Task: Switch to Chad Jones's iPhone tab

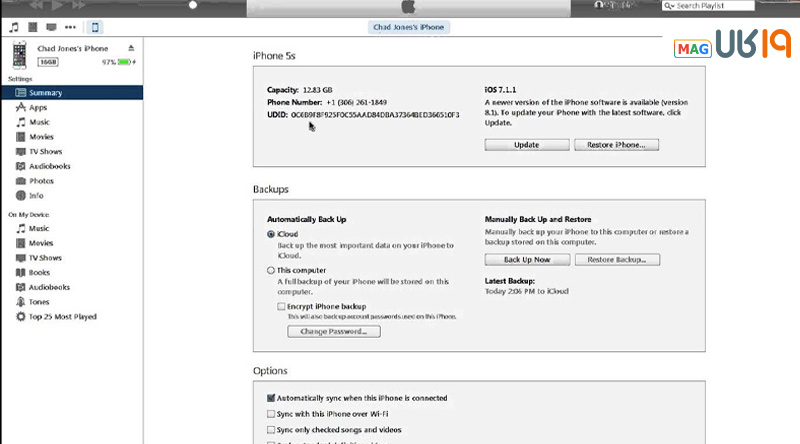Action: 406,26
